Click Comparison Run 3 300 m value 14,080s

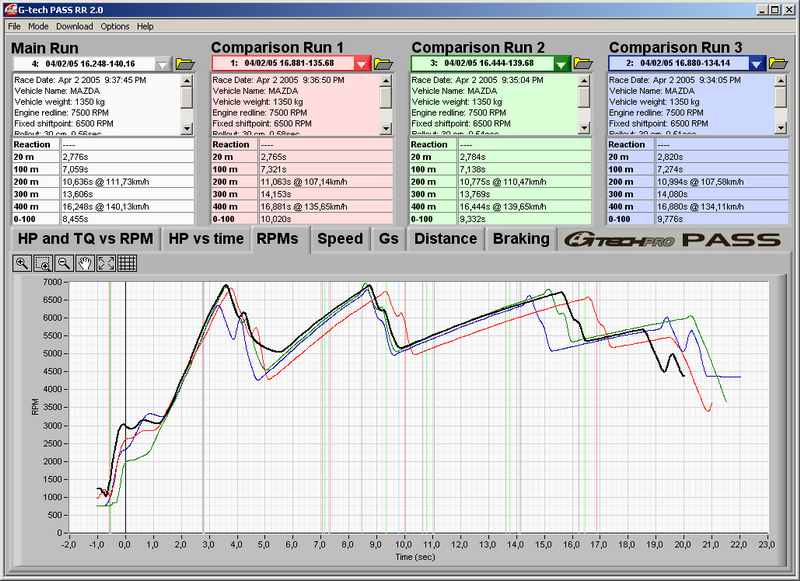(722, 194)
